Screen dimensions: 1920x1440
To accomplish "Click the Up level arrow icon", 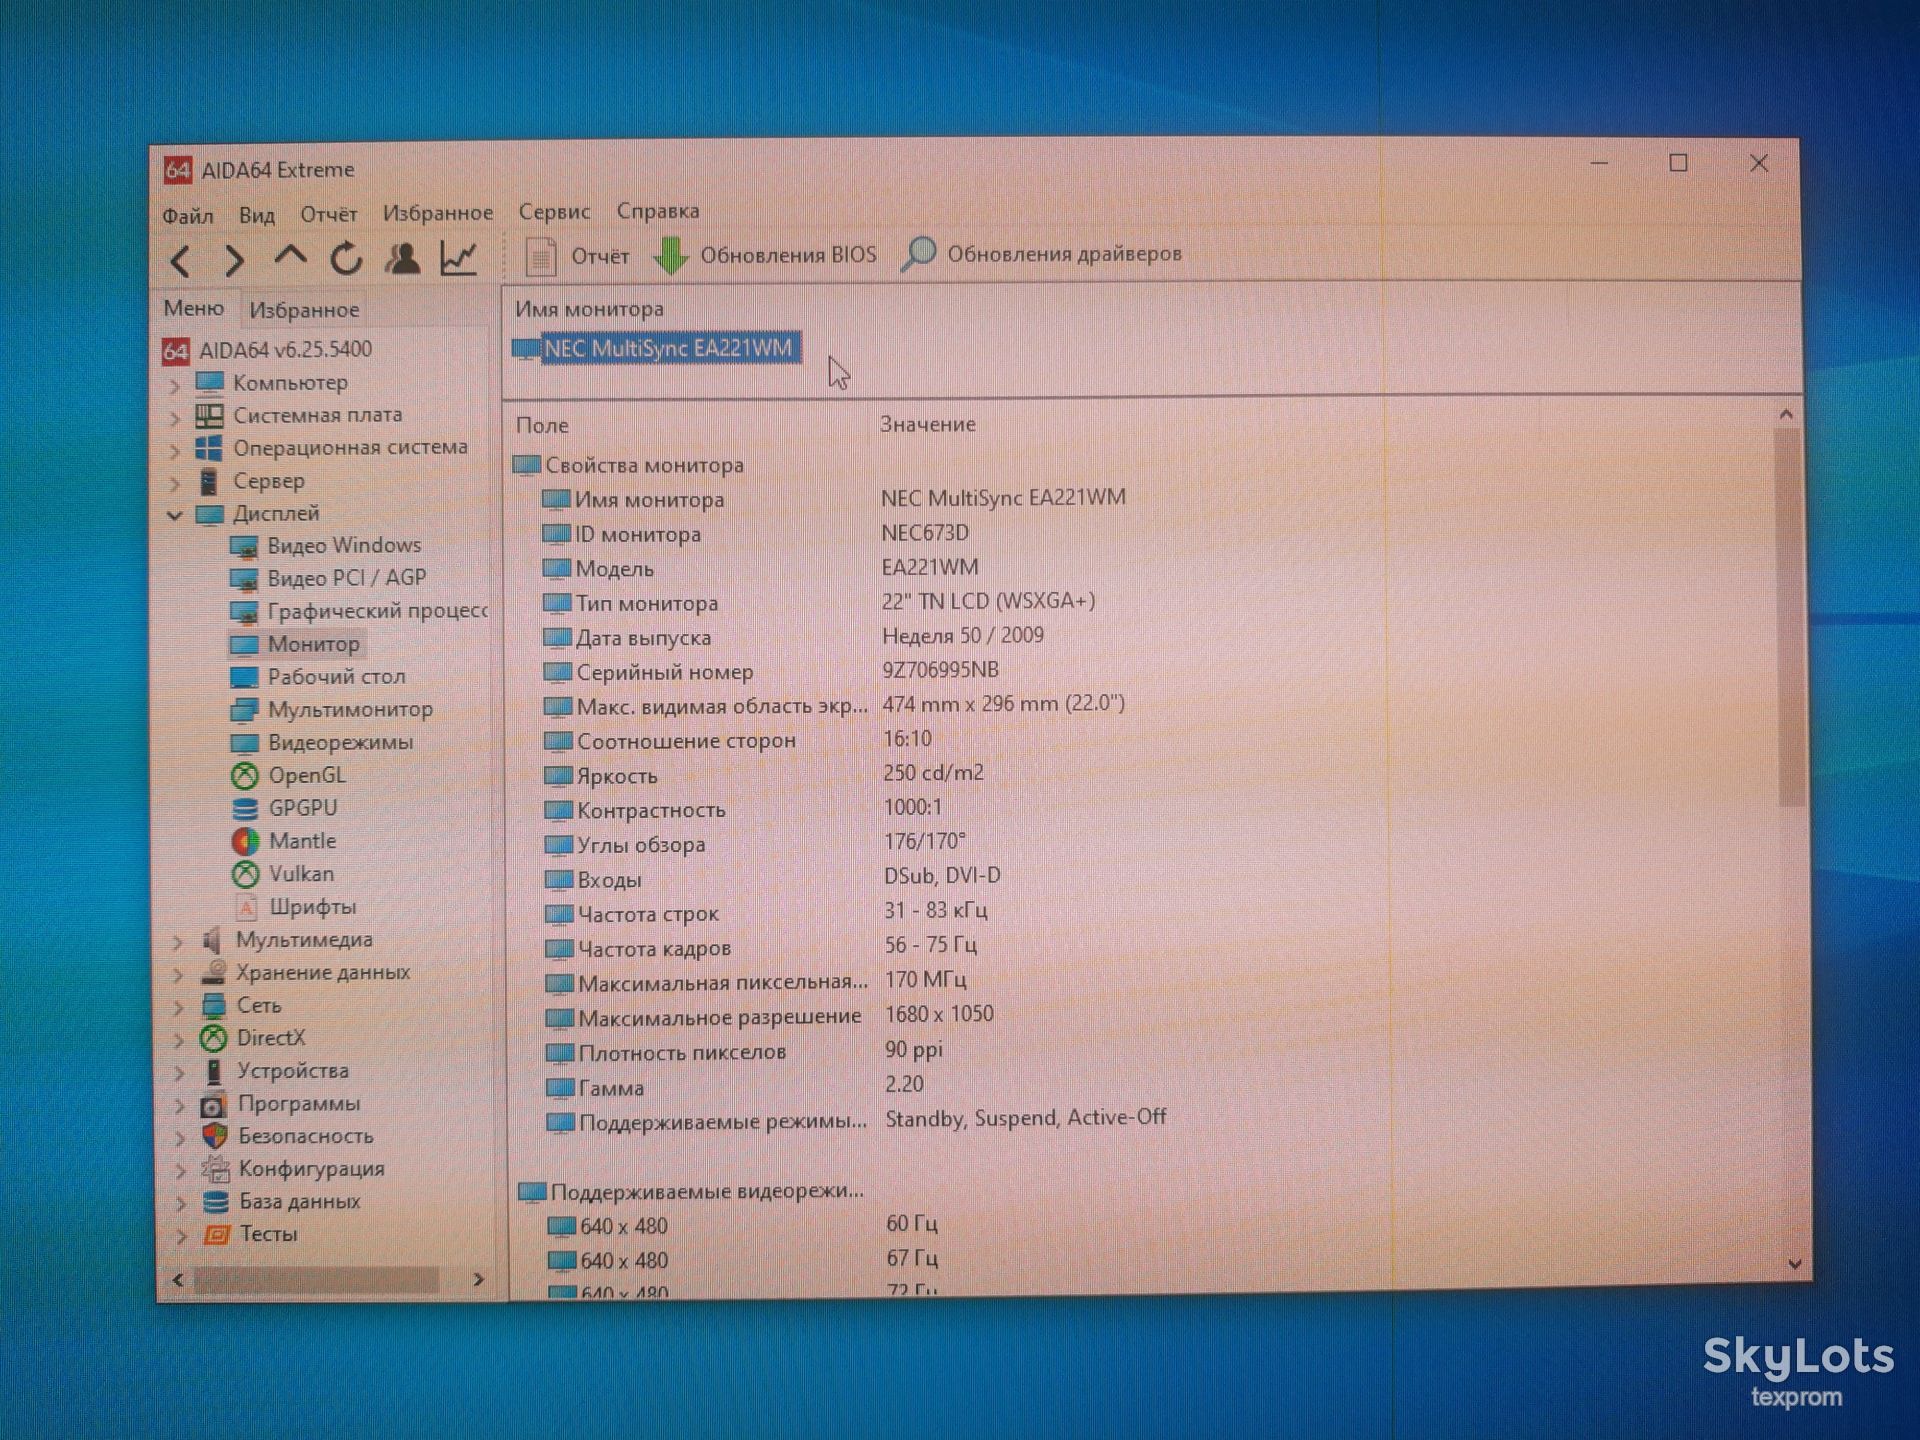I will pyautogui.click(x=290, y=256).
